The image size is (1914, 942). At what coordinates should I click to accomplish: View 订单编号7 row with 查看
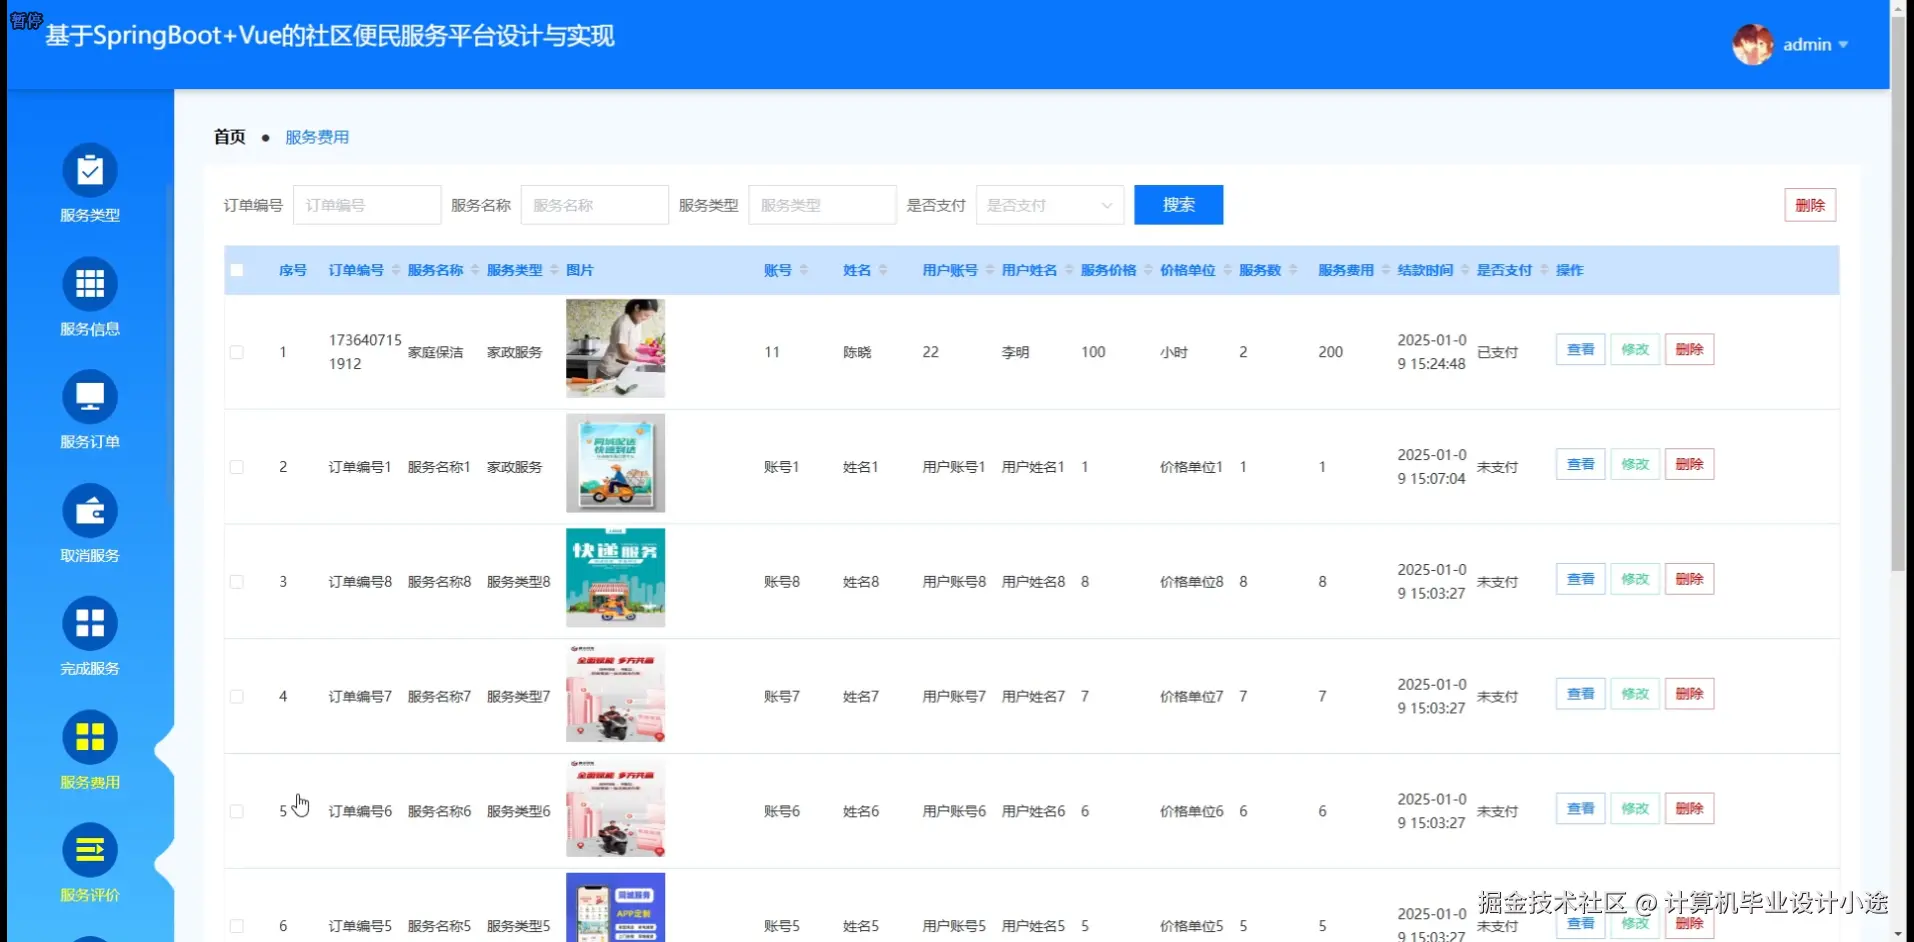tap(1581, 694)
